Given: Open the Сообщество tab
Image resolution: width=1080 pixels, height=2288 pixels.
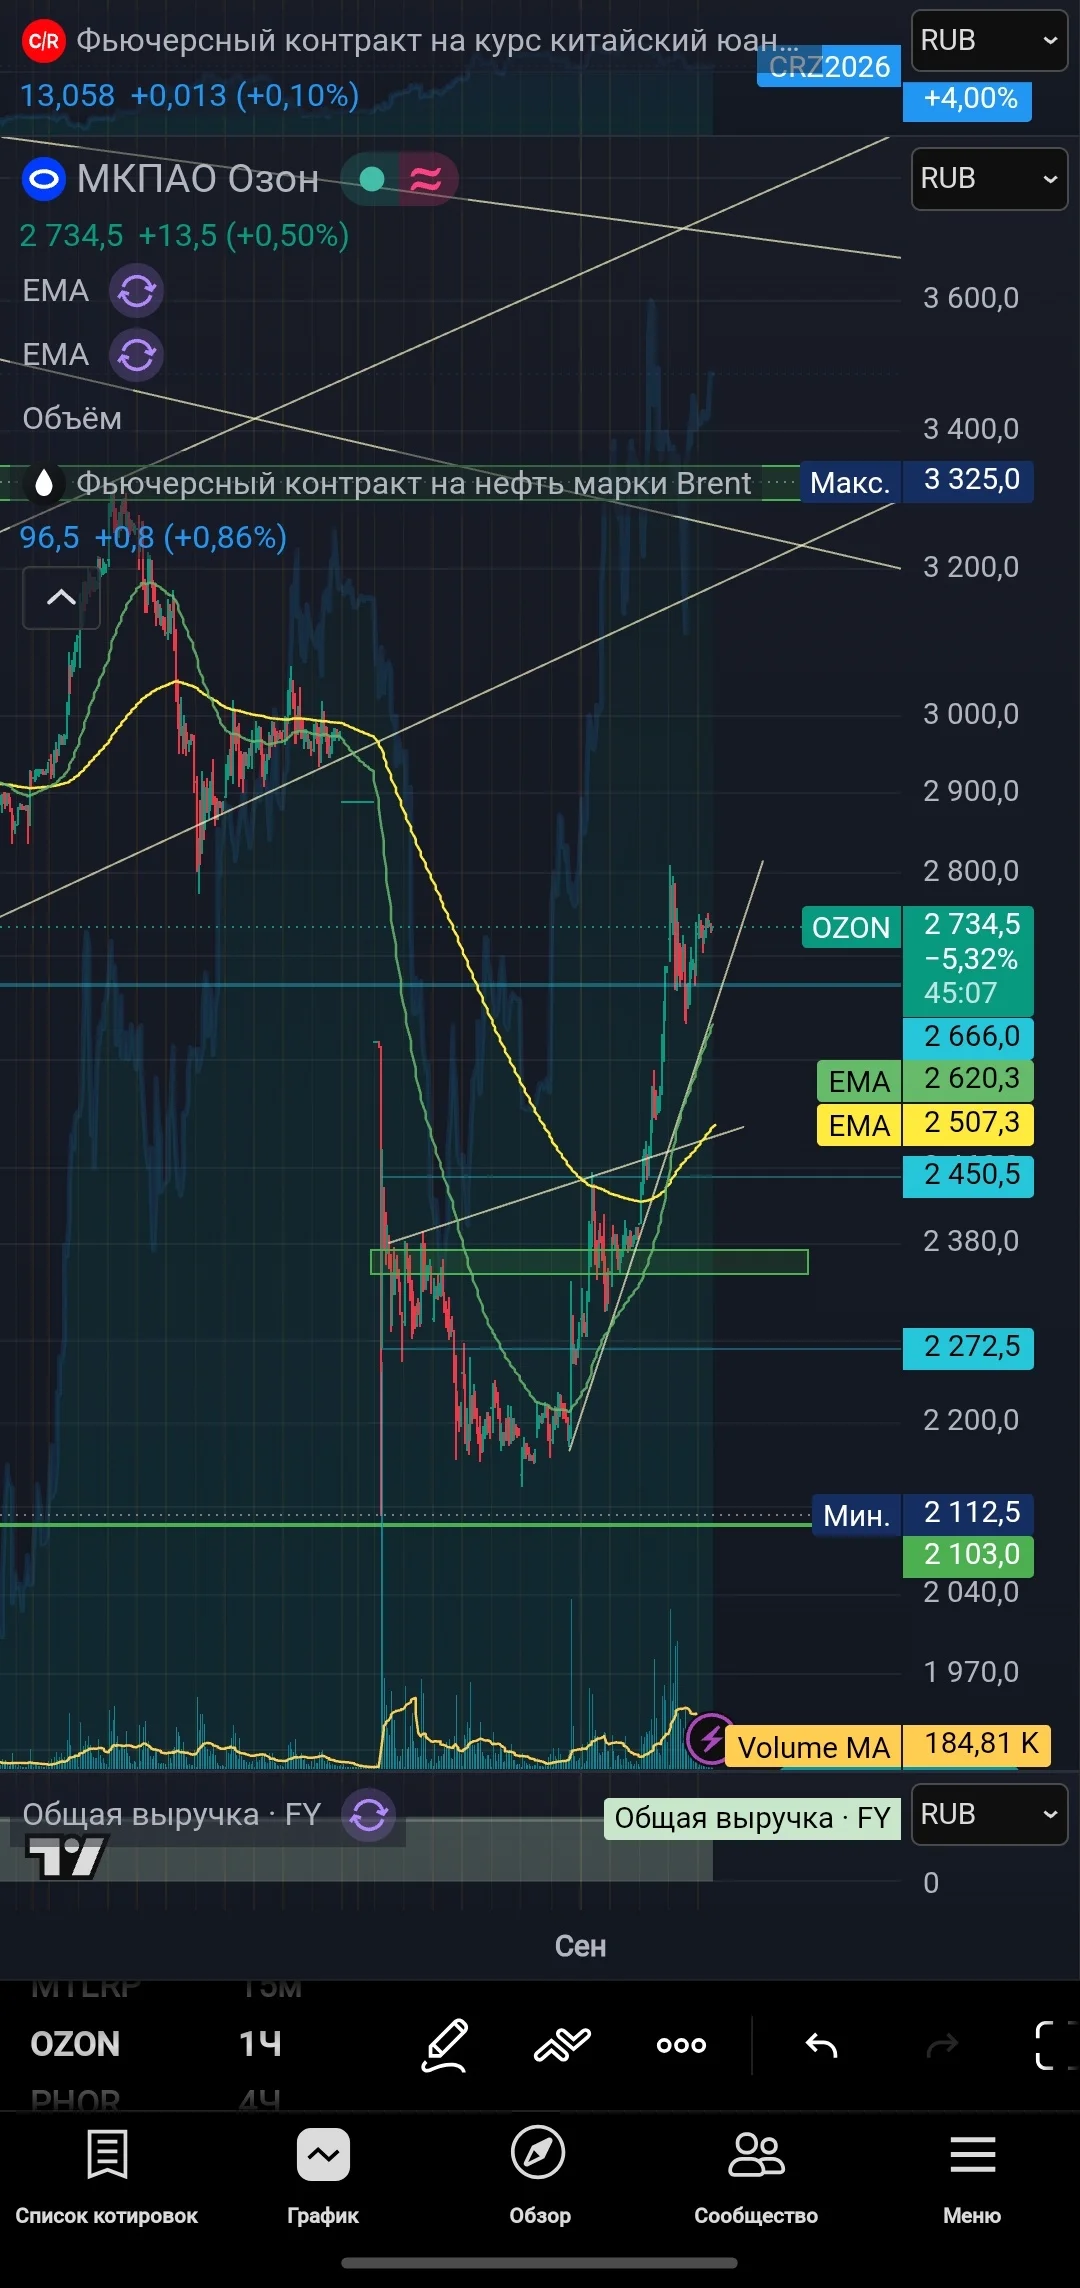Looking at the screenshot, I should pos(756,2177).
